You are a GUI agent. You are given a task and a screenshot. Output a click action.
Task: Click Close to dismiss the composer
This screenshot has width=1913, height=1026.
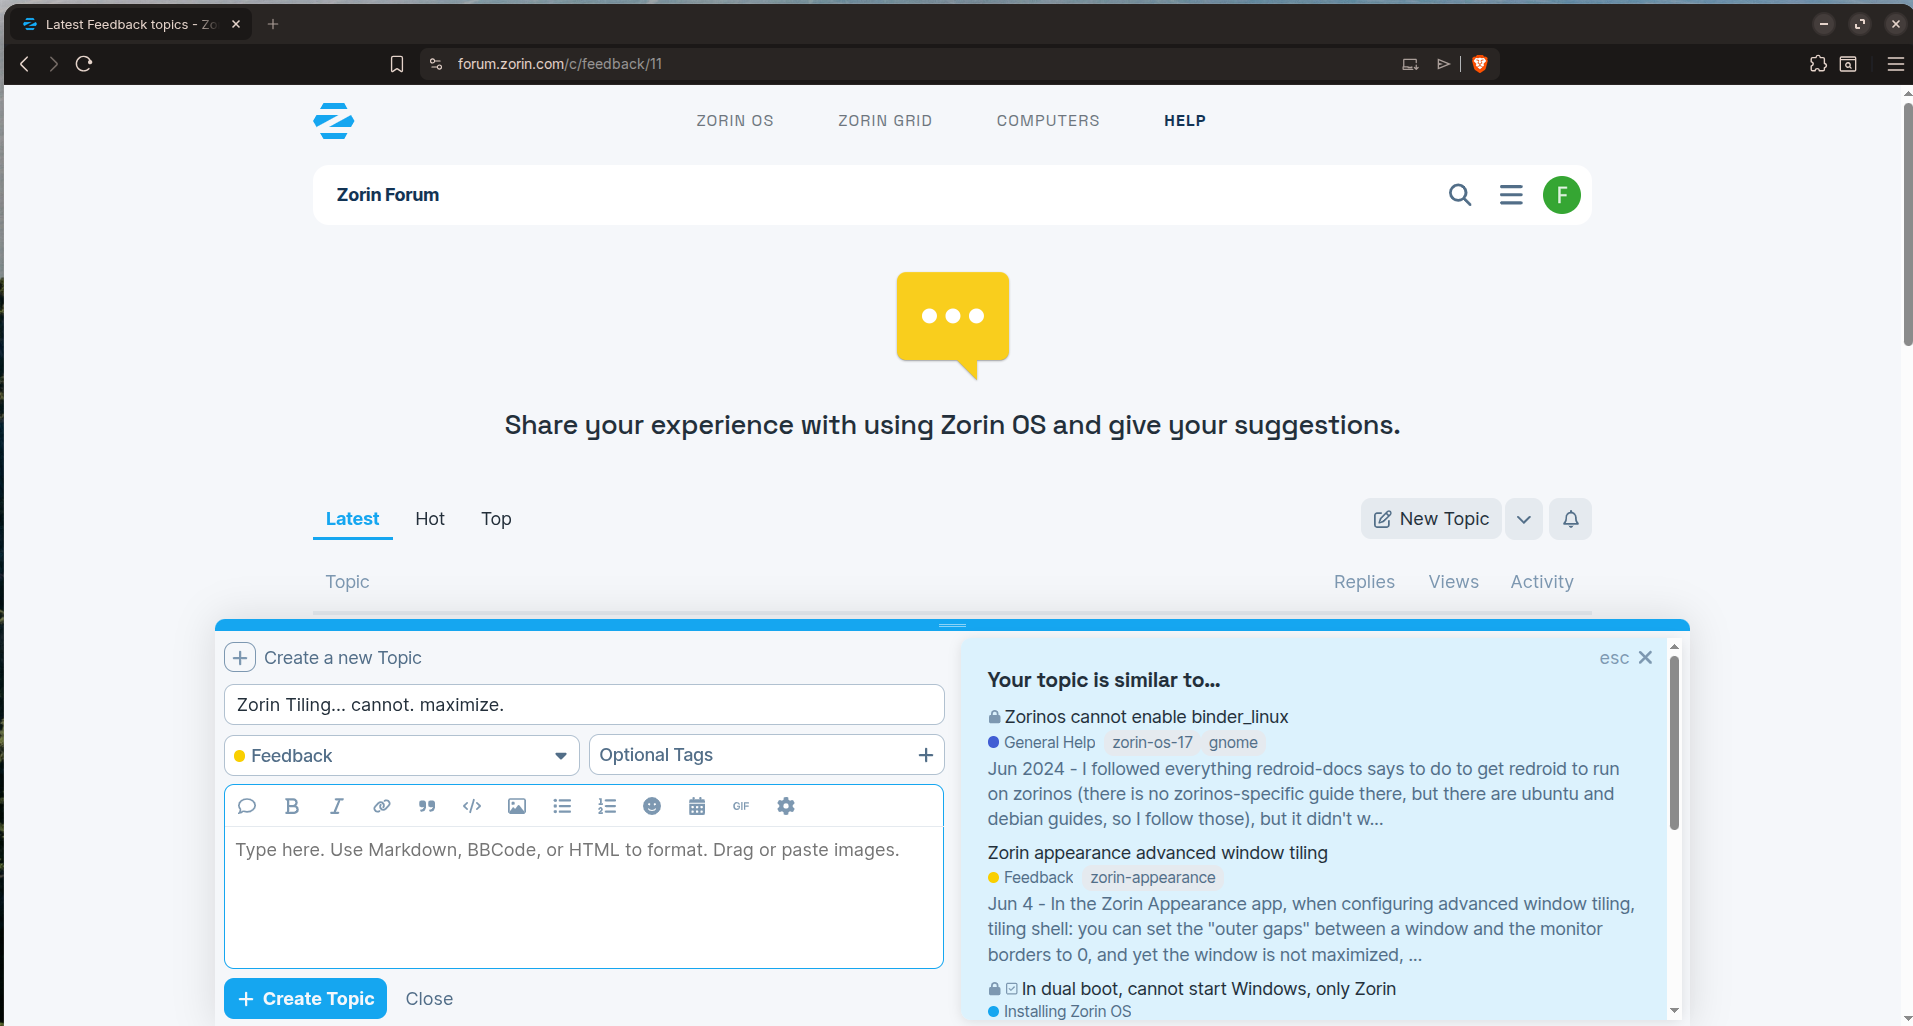[429, 999]
